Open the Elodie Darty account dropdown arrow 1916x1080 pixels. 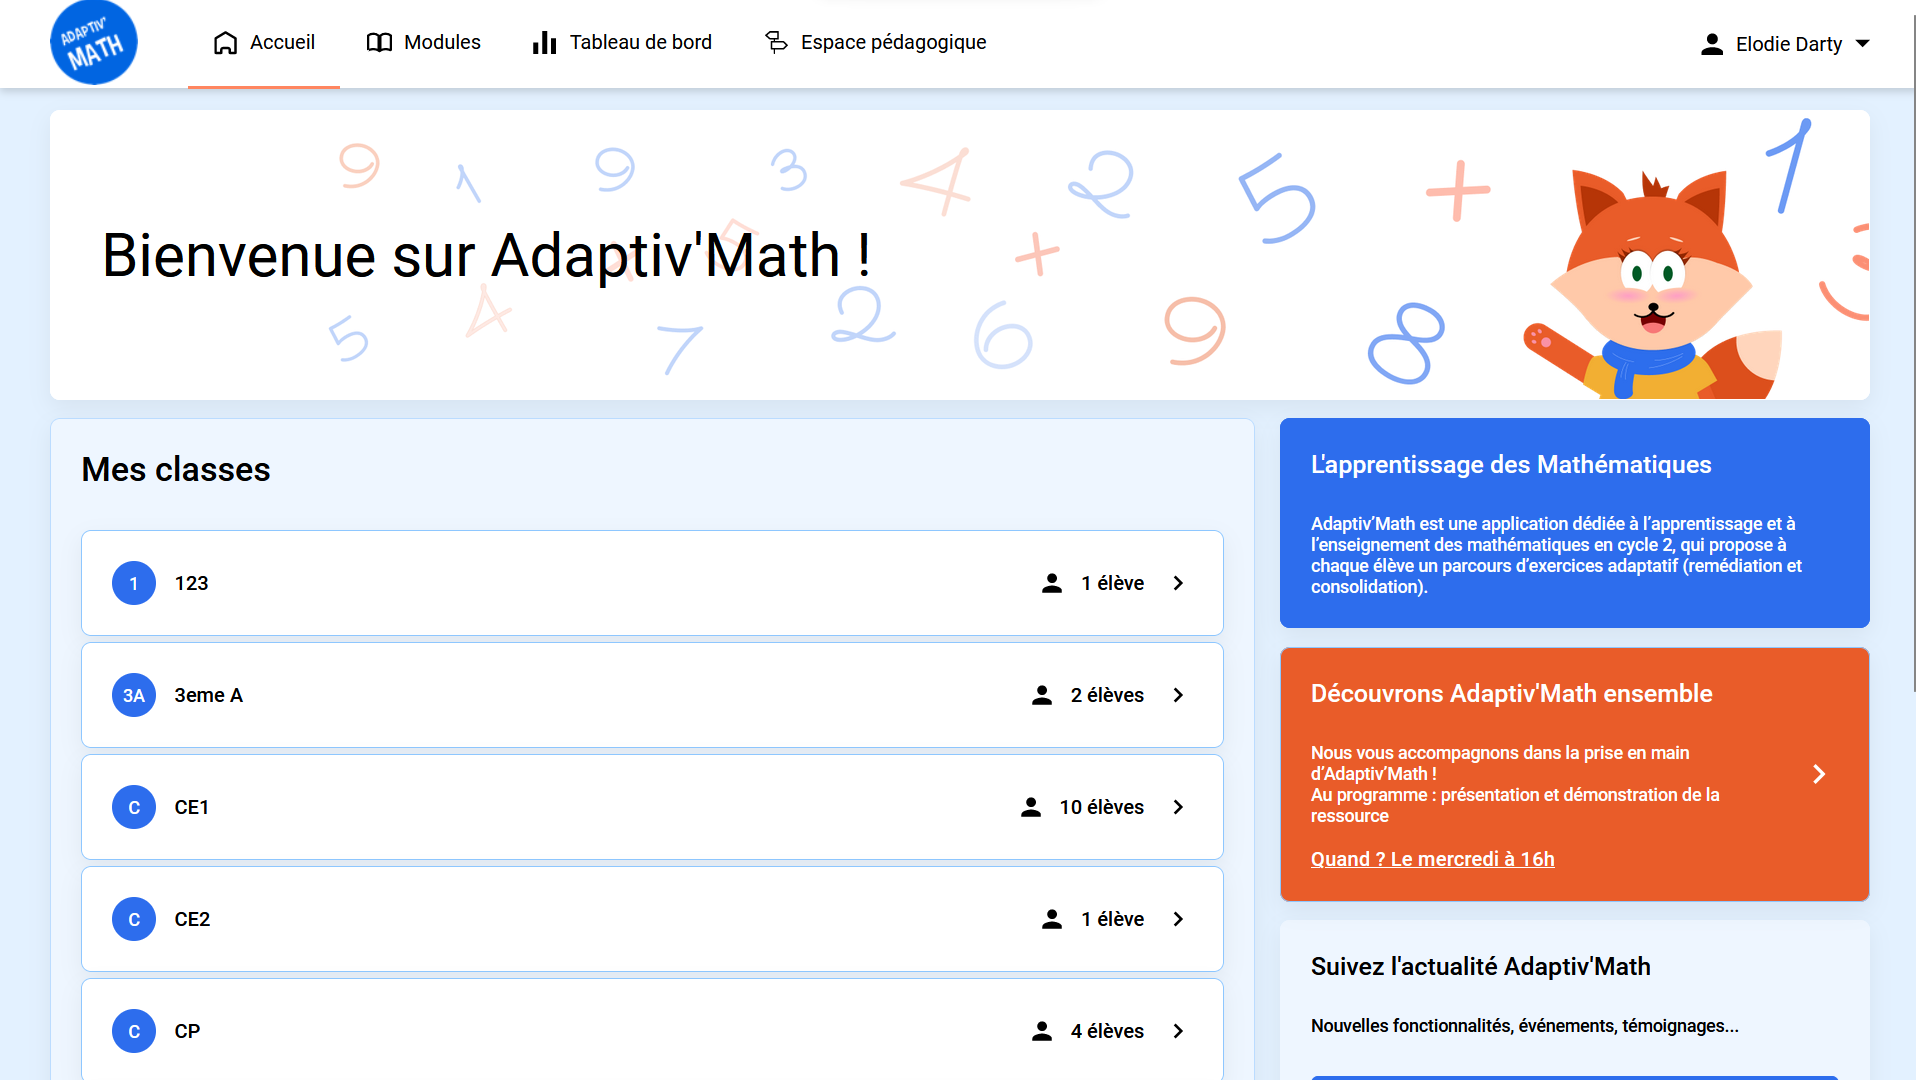click(x=1862, y=44)
